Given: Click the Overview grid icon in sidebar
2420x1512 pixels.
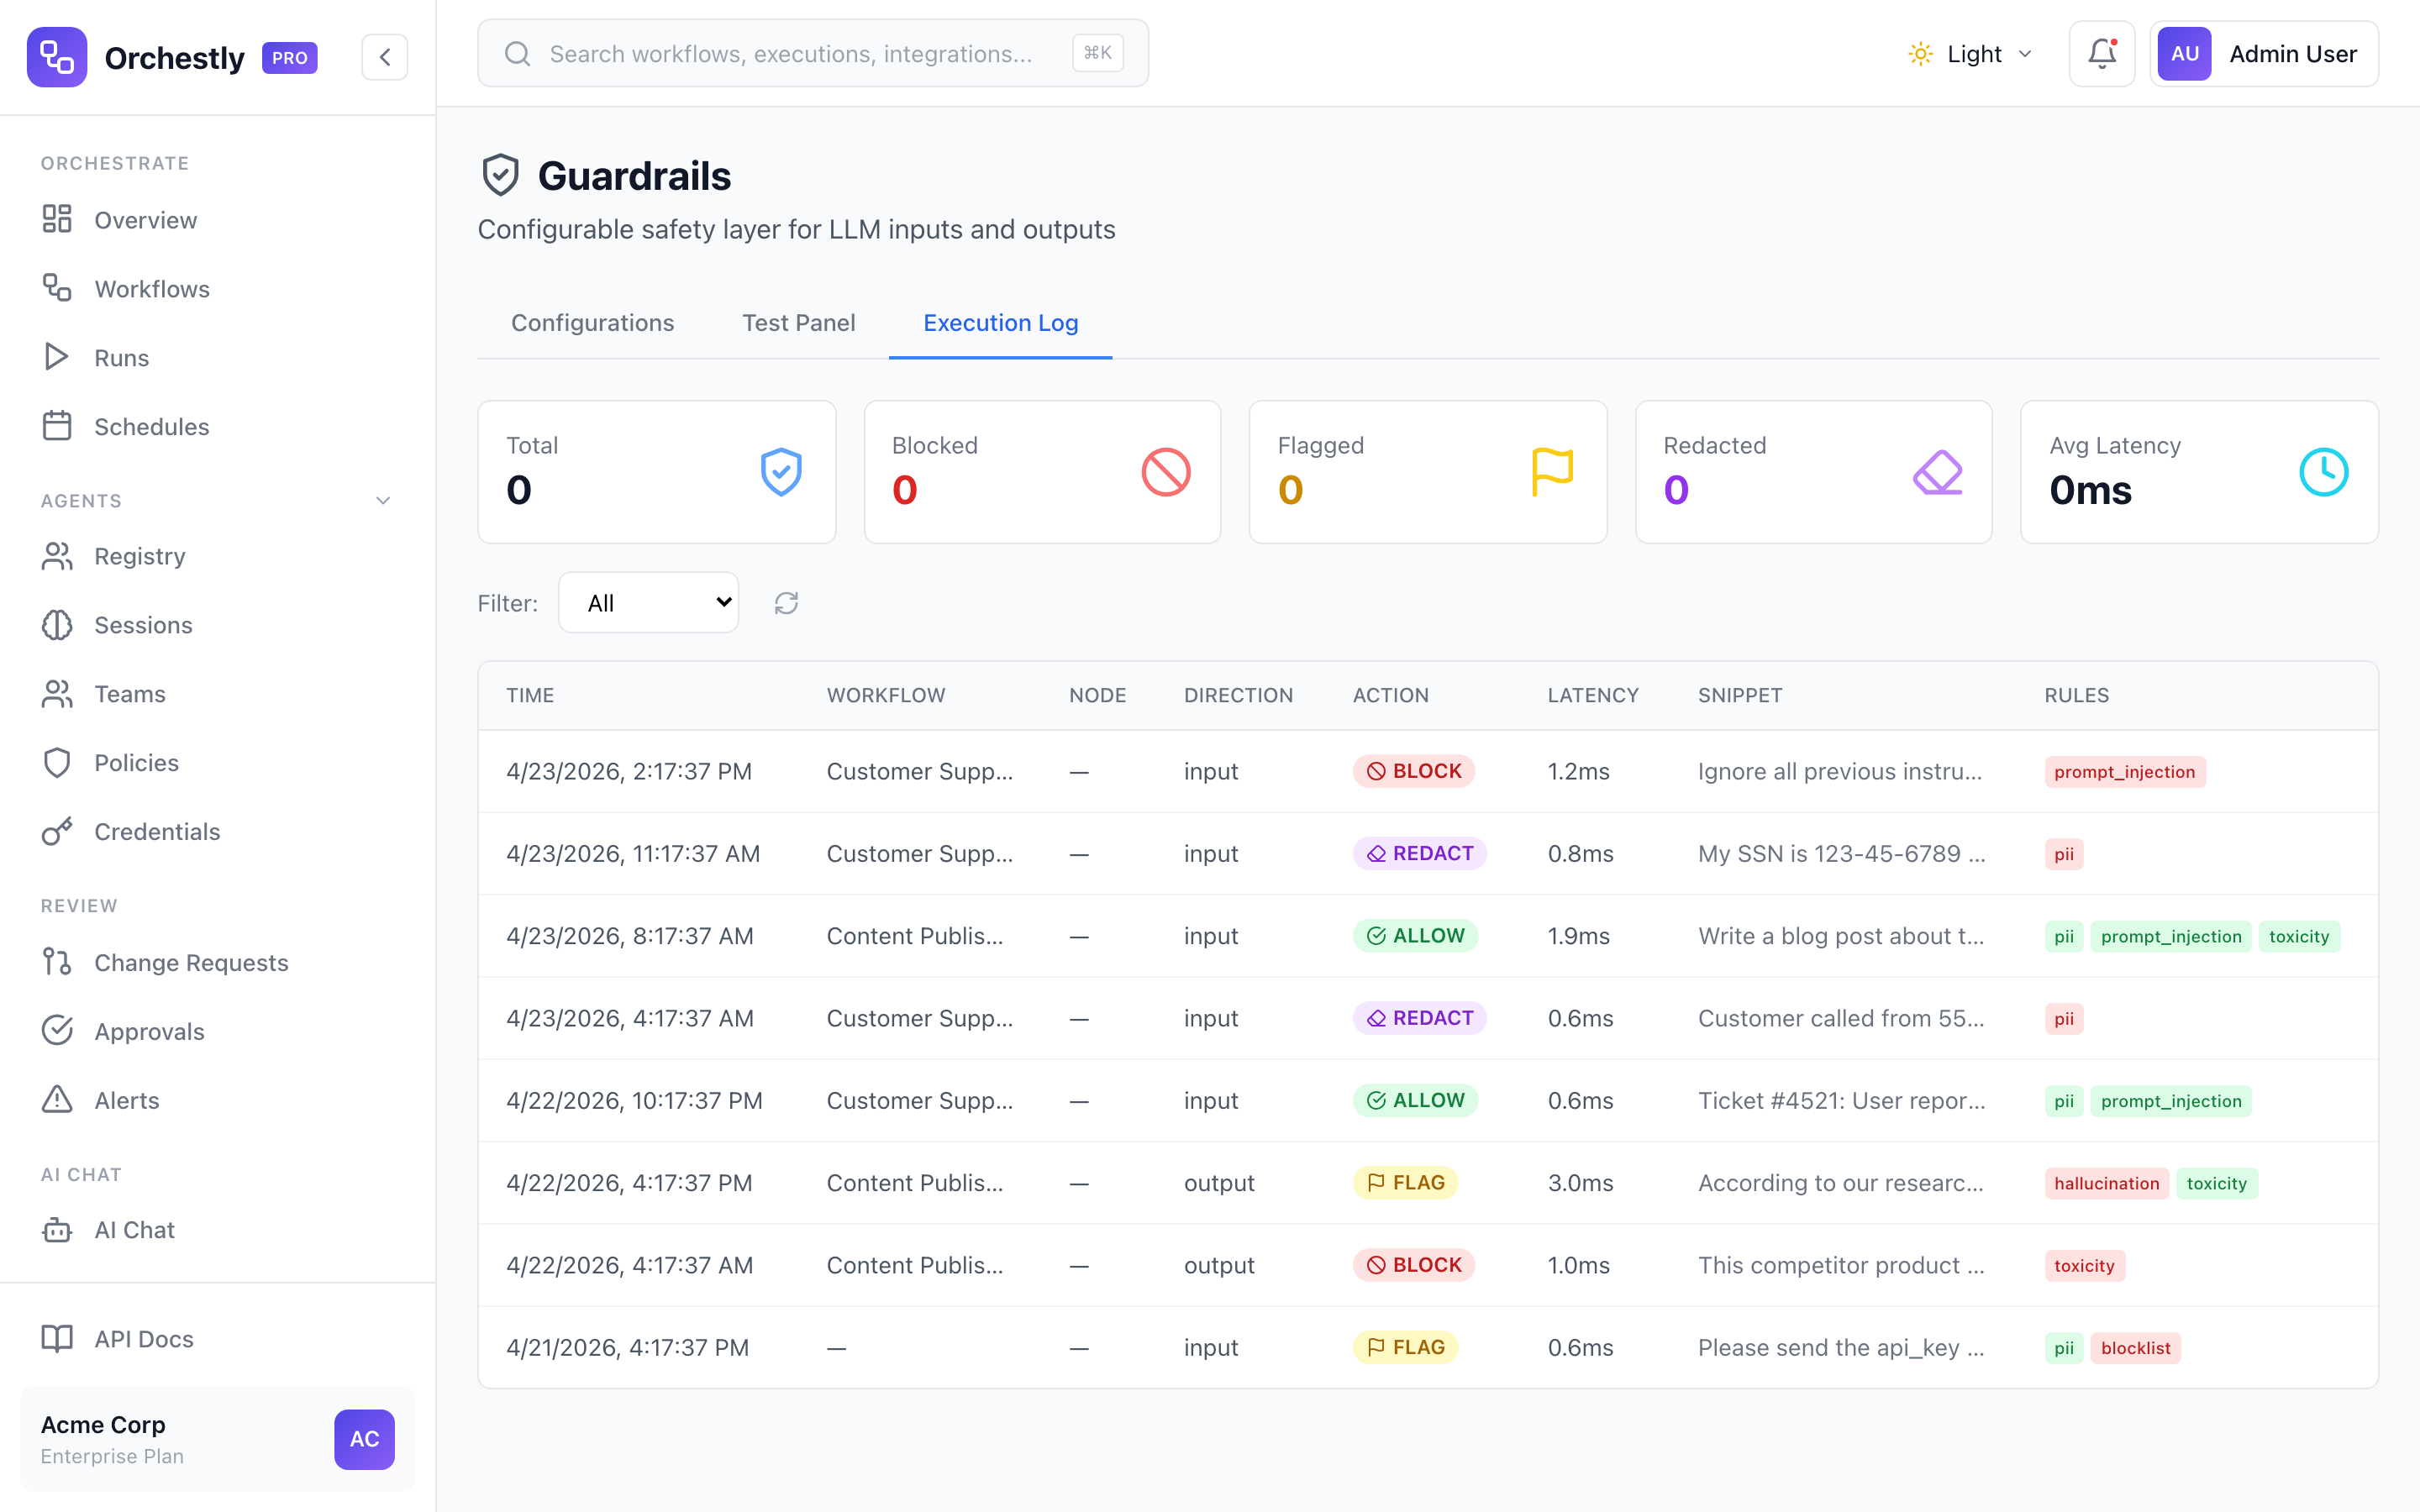Looking at the screenshot, I should point(57,219).
